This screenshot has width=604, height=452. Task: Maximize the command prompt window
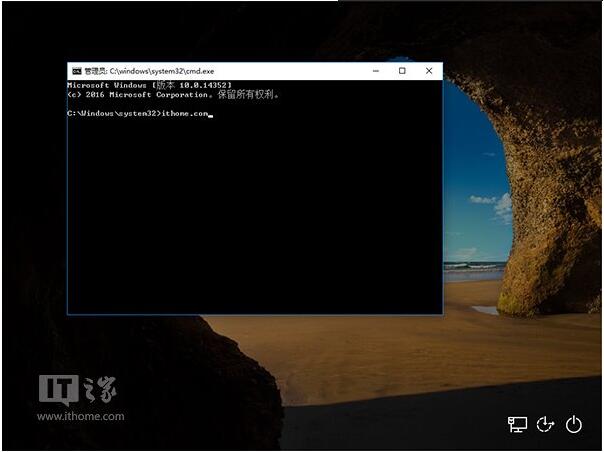coord(402,71)
